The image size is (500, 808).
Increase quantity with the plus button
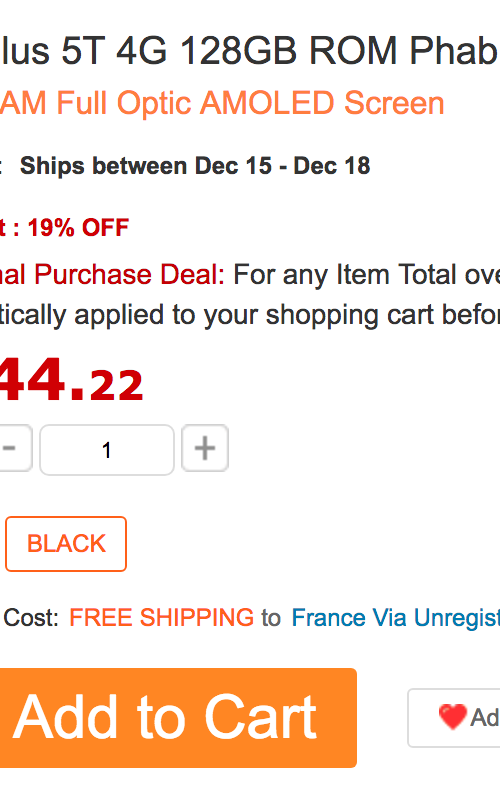205,448
